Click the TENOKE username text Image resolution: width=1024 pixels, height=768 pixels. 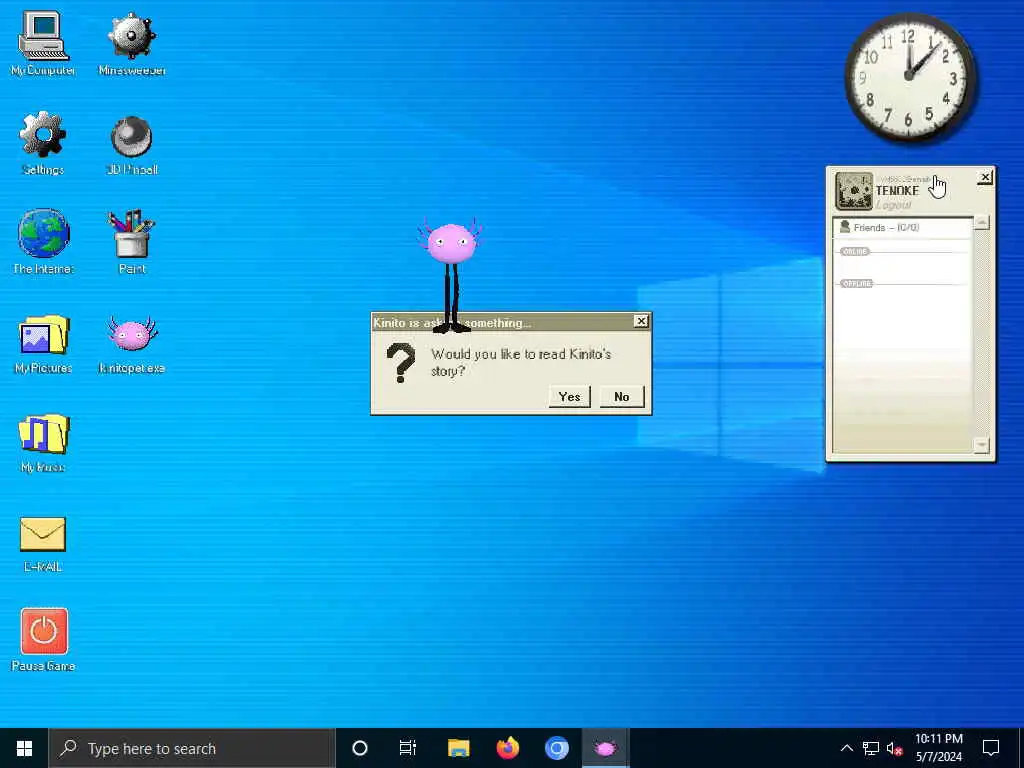pos(897,191)
